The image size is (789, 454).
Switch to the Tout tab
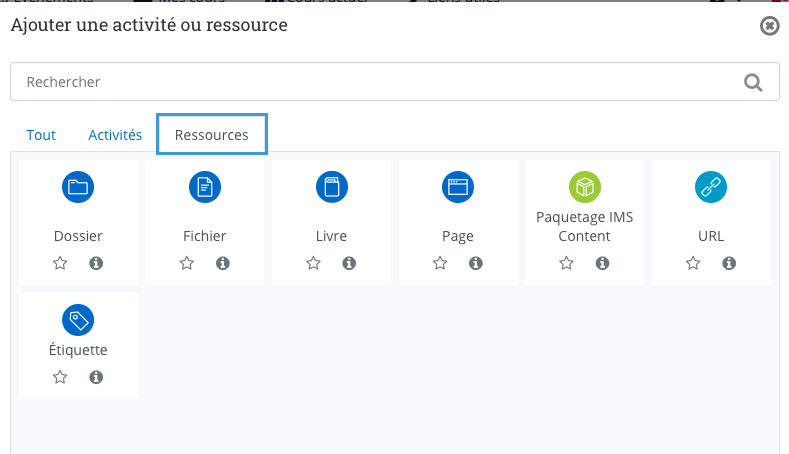tap(41, 135)
